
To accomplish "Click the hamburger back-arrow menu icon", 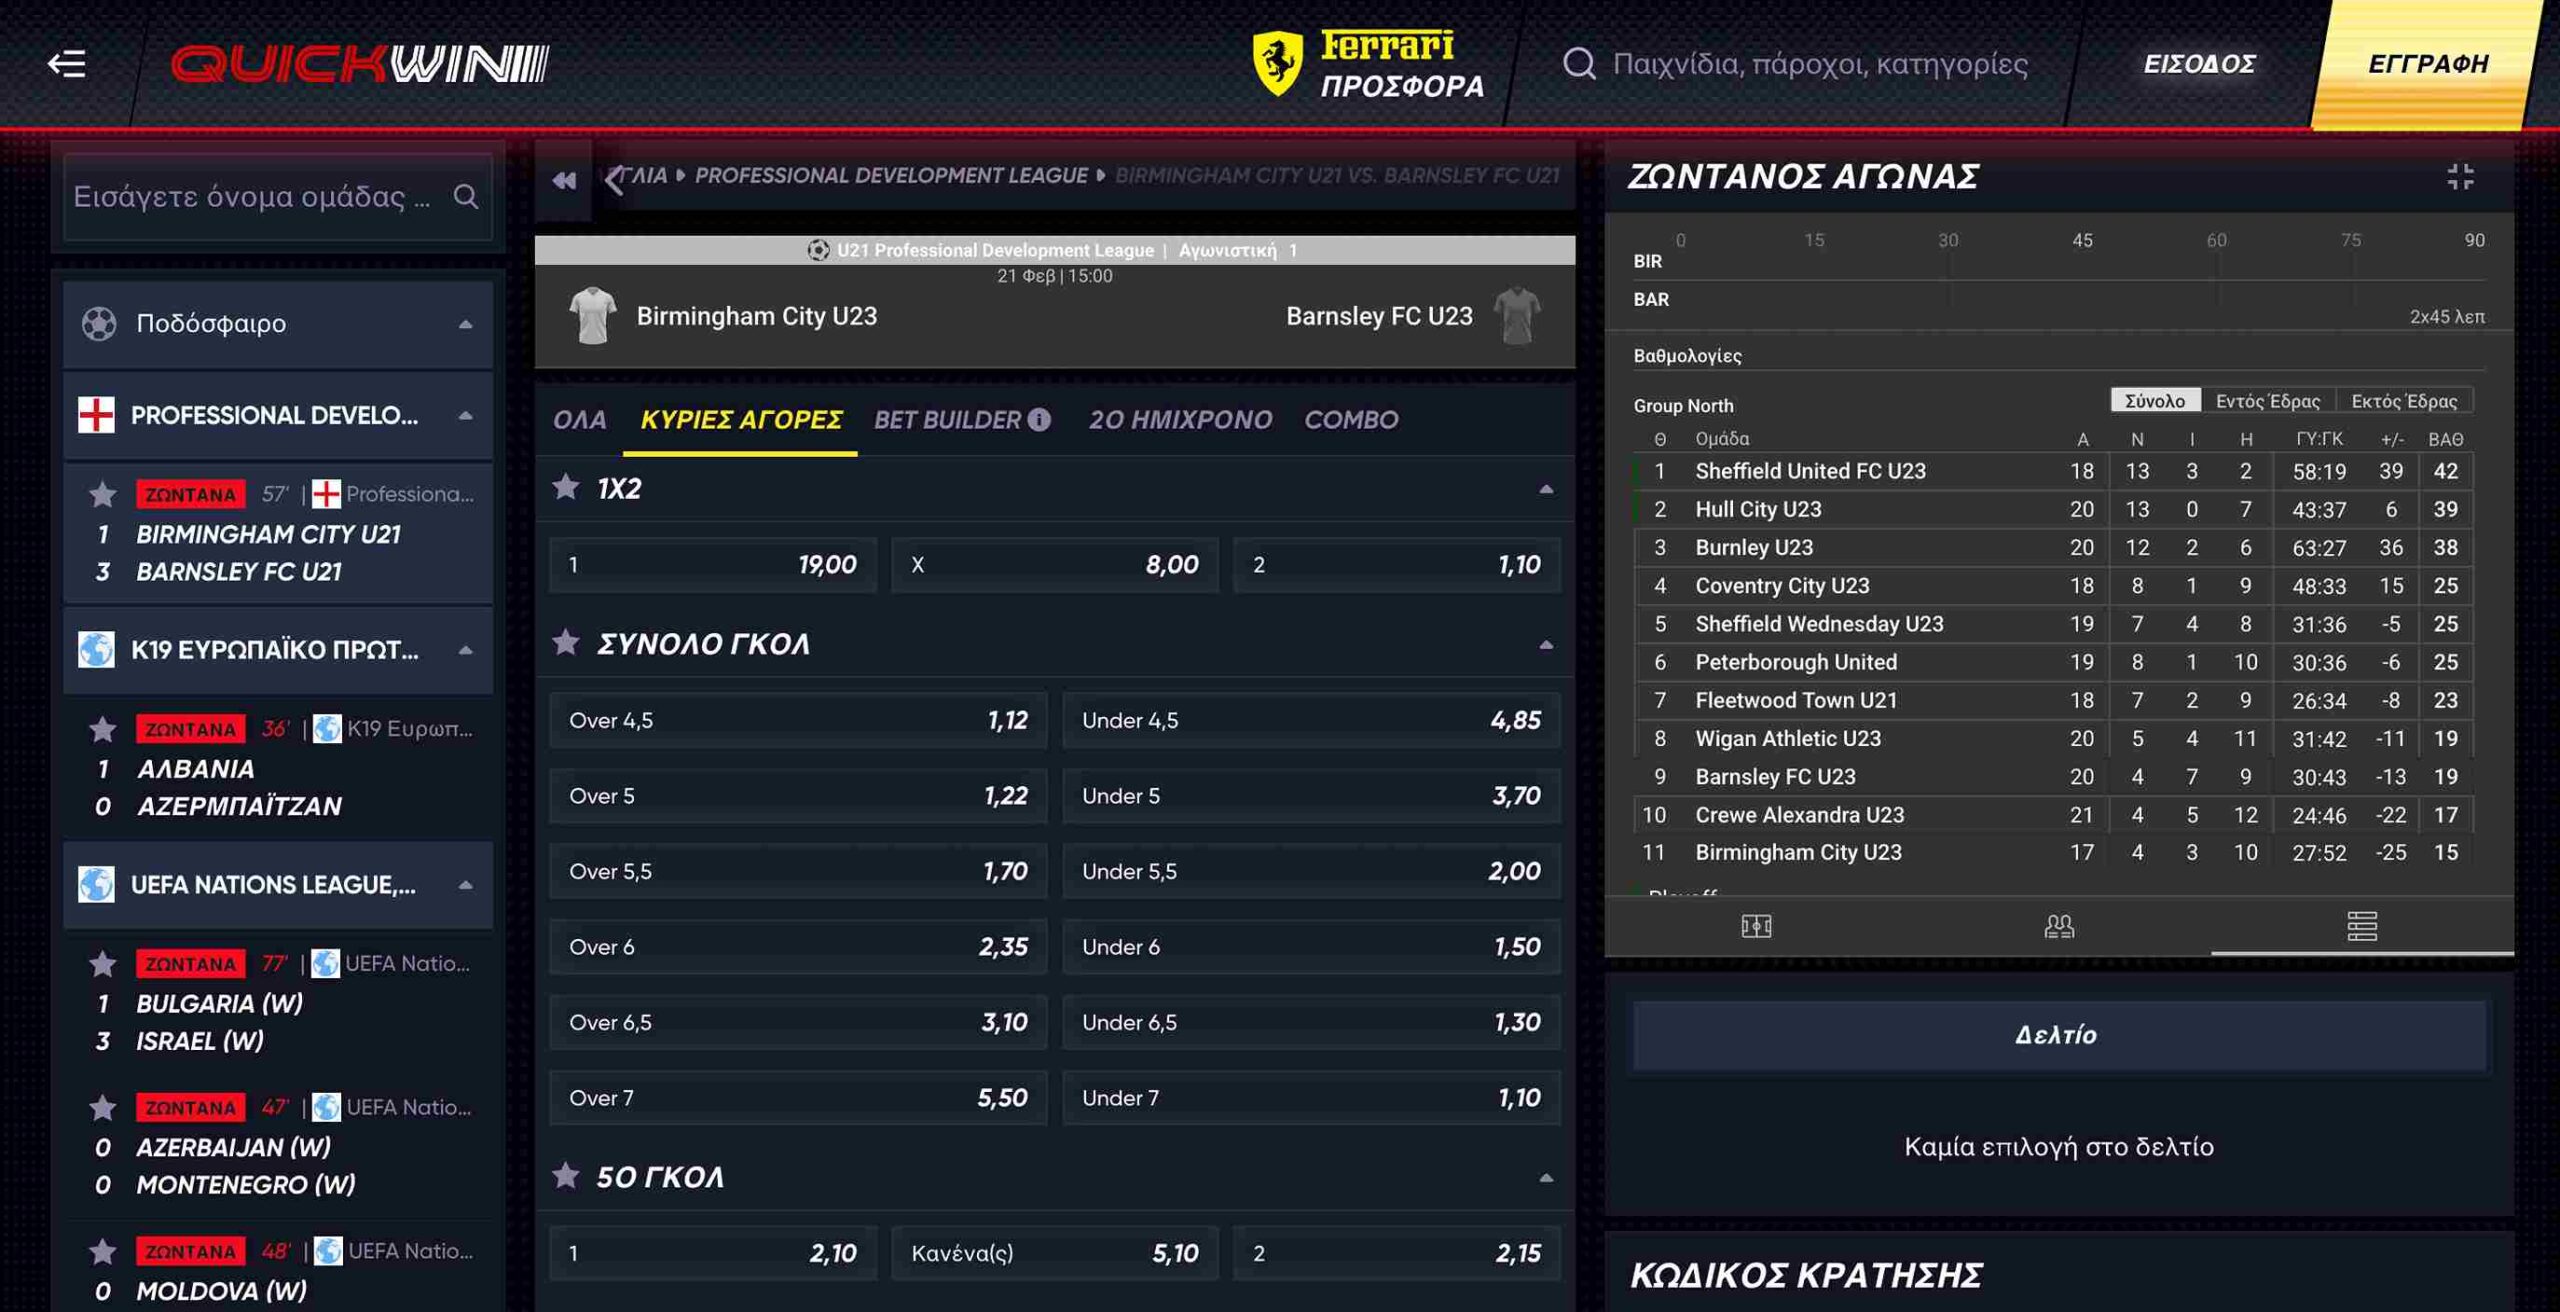I will pos(67,64).
